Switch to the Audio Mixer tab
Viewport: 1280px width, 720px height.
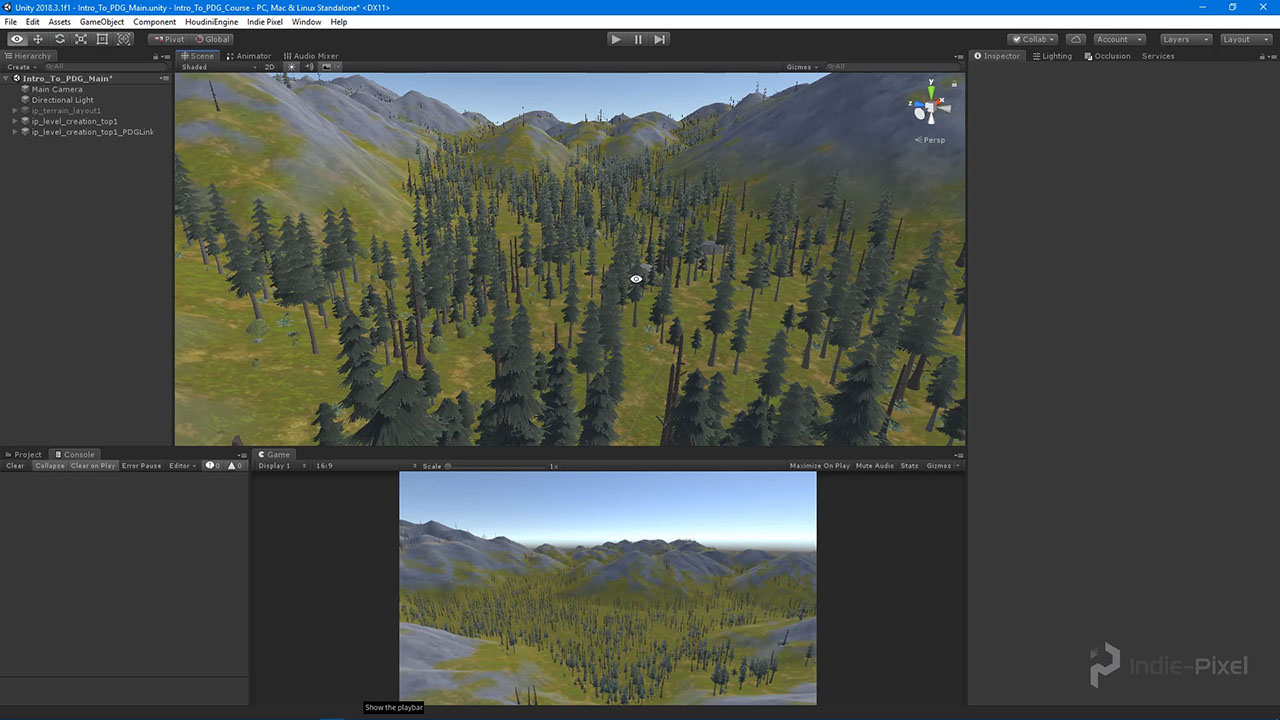(x=311, y=56)
